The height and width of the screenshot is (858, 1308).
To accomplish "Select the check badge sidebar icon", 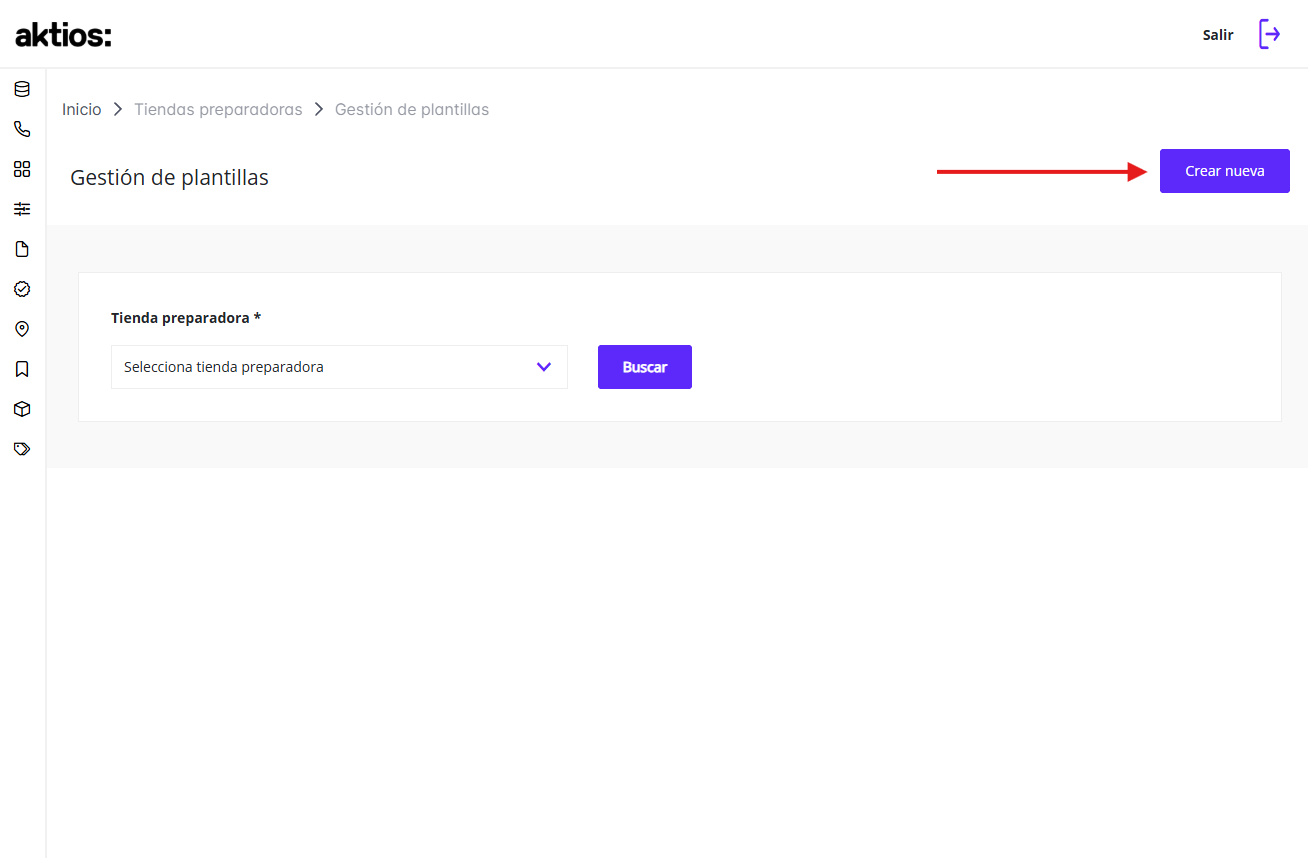I will coord(22,289).
